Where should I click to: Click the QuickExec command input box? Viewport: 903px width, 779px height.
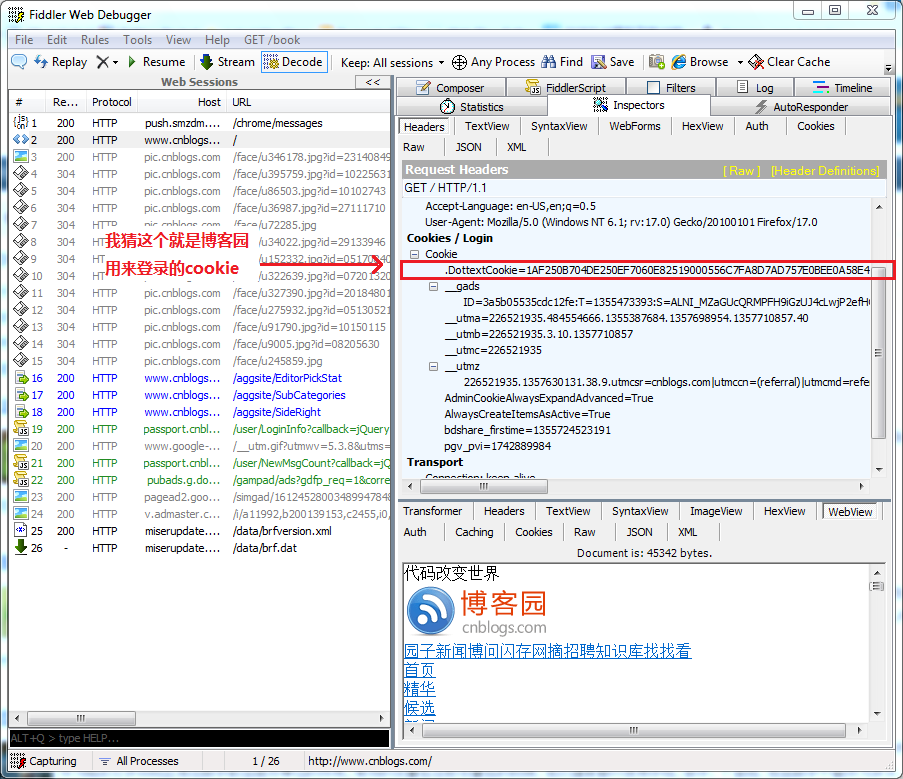tap(199, 738)
